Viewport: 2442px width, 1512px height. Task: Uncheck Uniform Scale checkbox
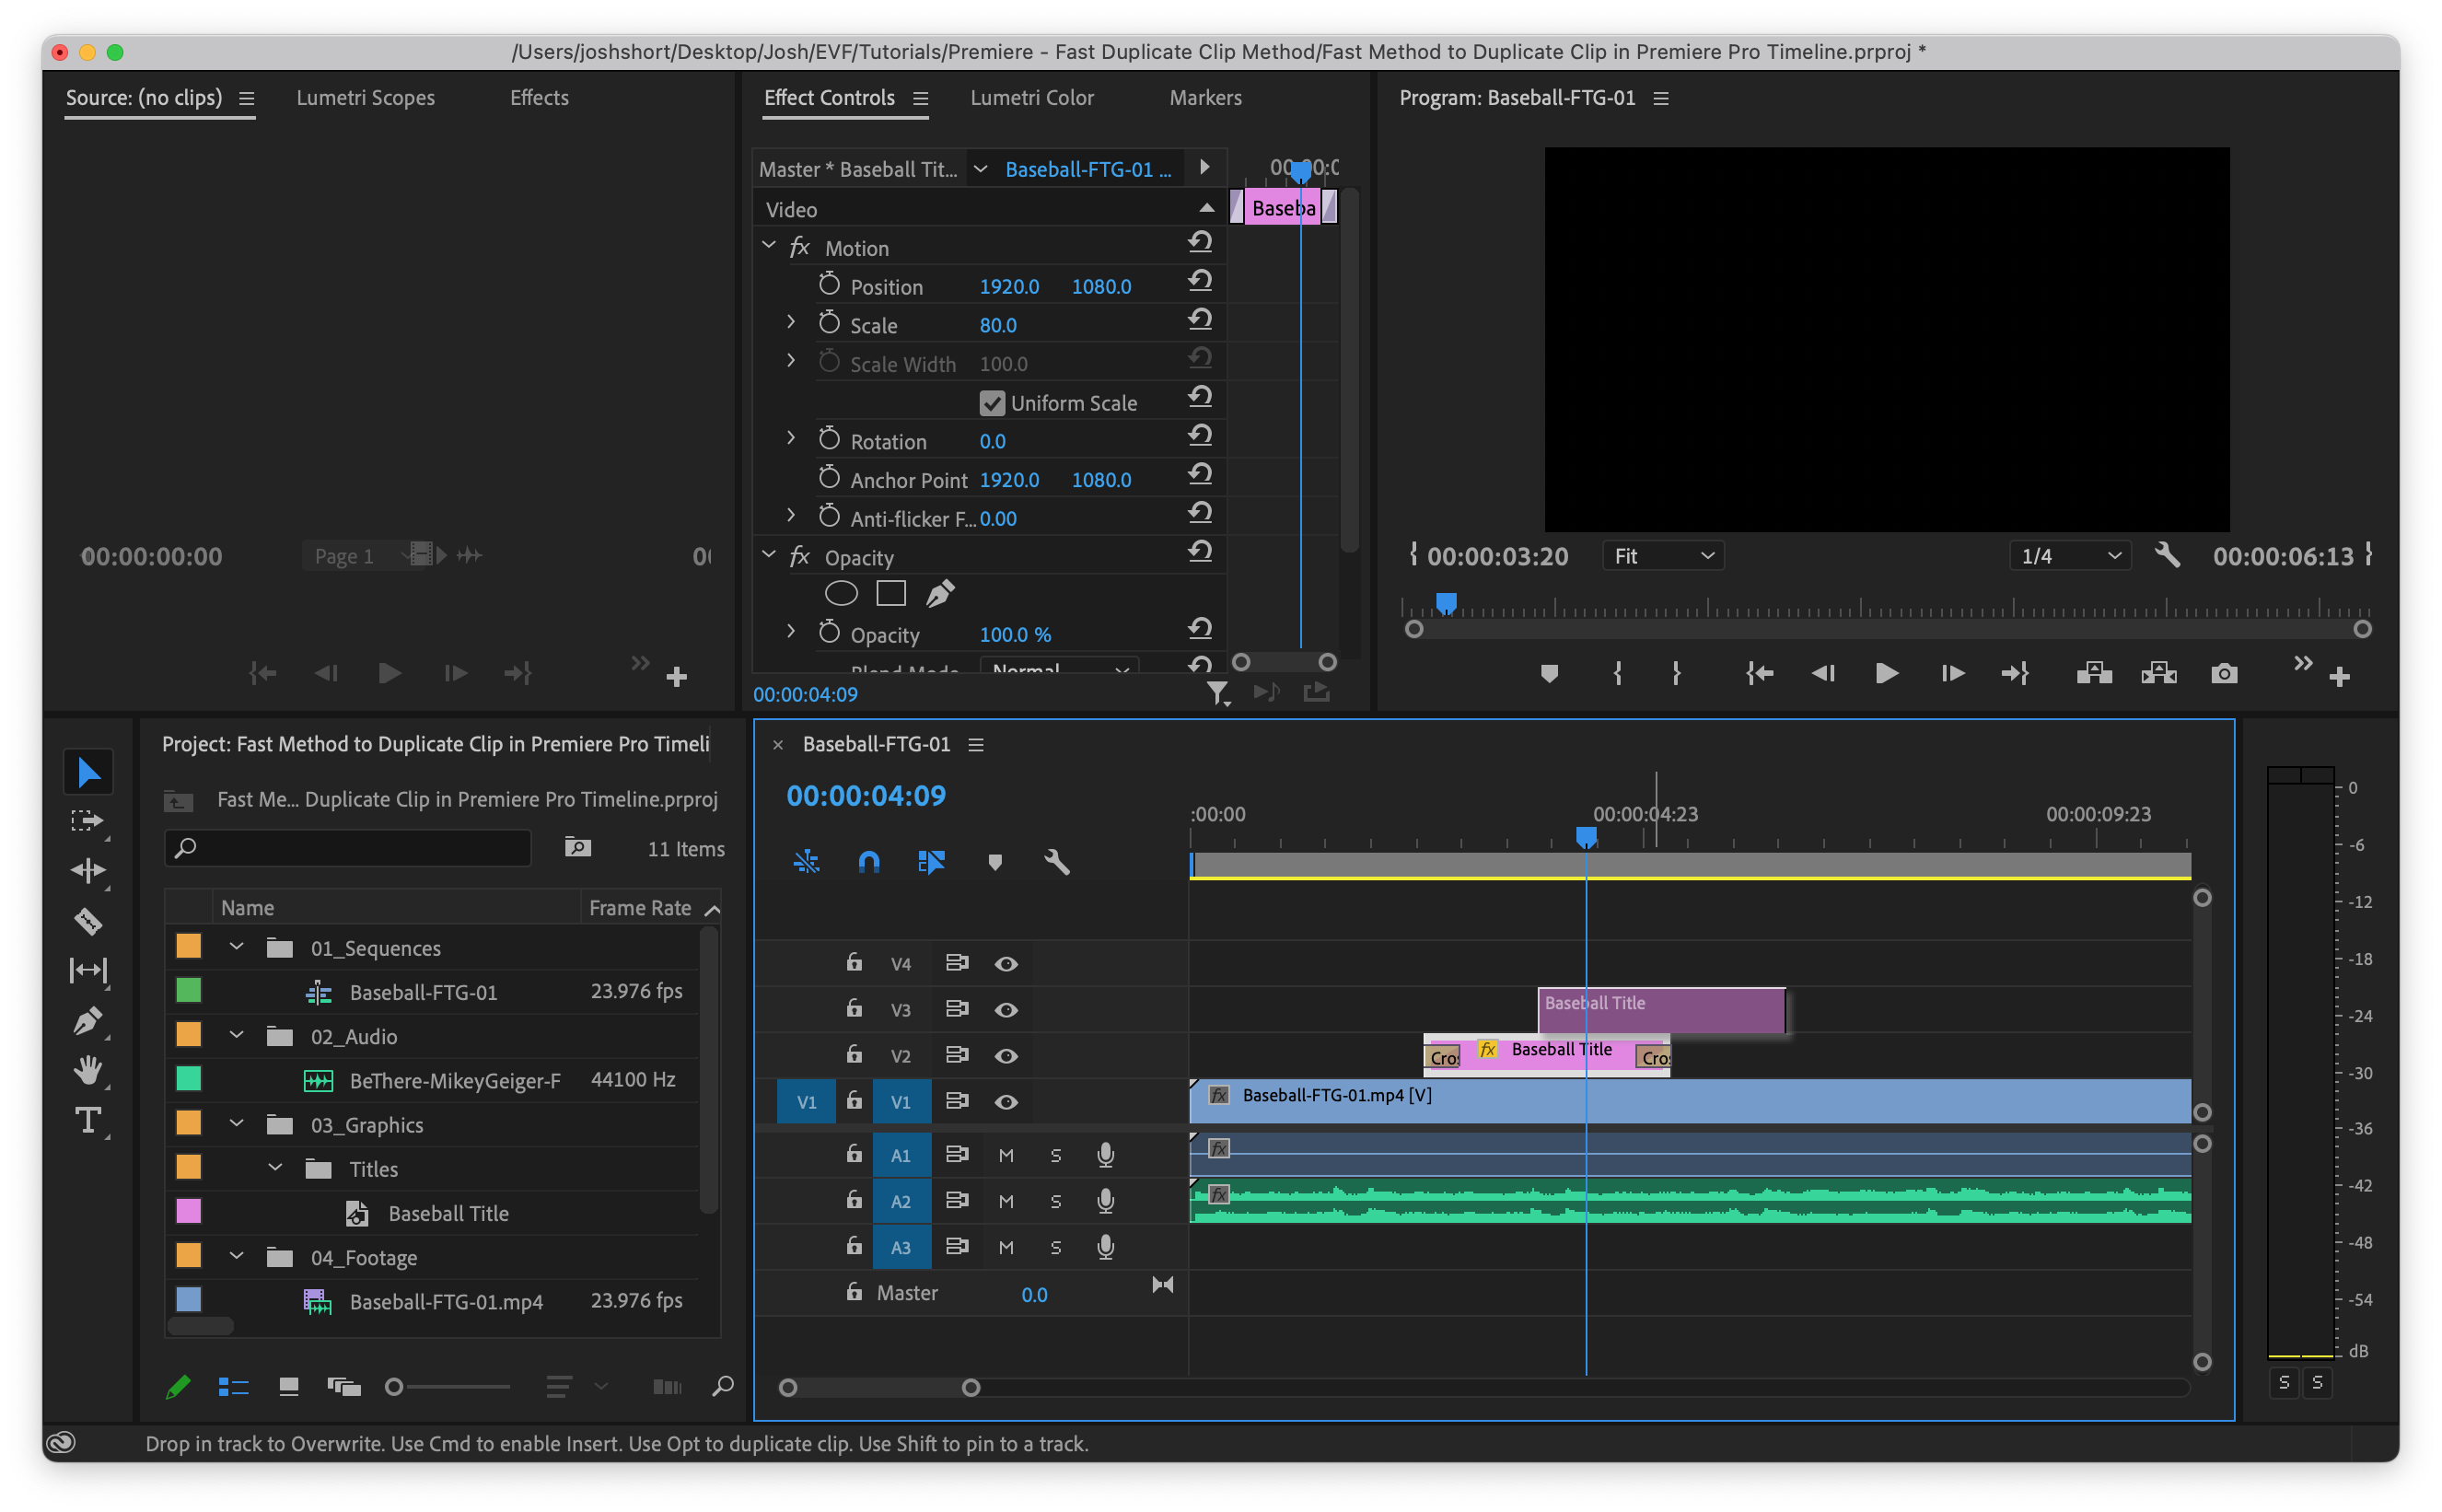(992, 403)
